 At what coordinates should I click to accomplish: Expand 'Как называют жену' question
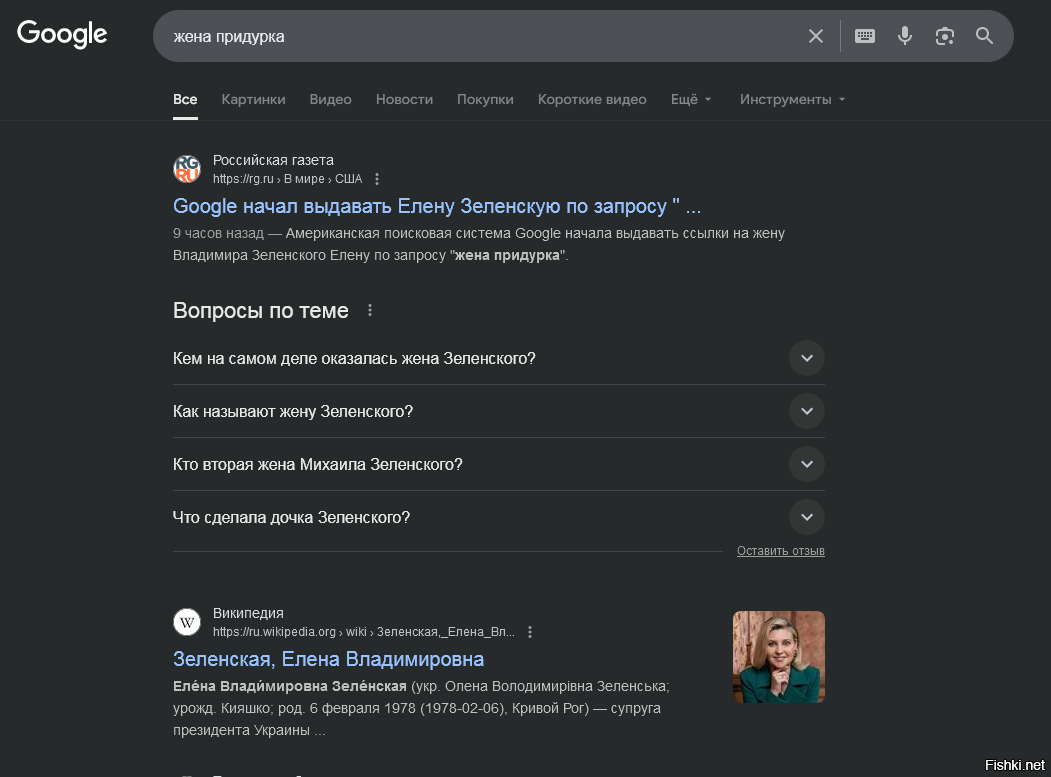(x=806, y=411)
